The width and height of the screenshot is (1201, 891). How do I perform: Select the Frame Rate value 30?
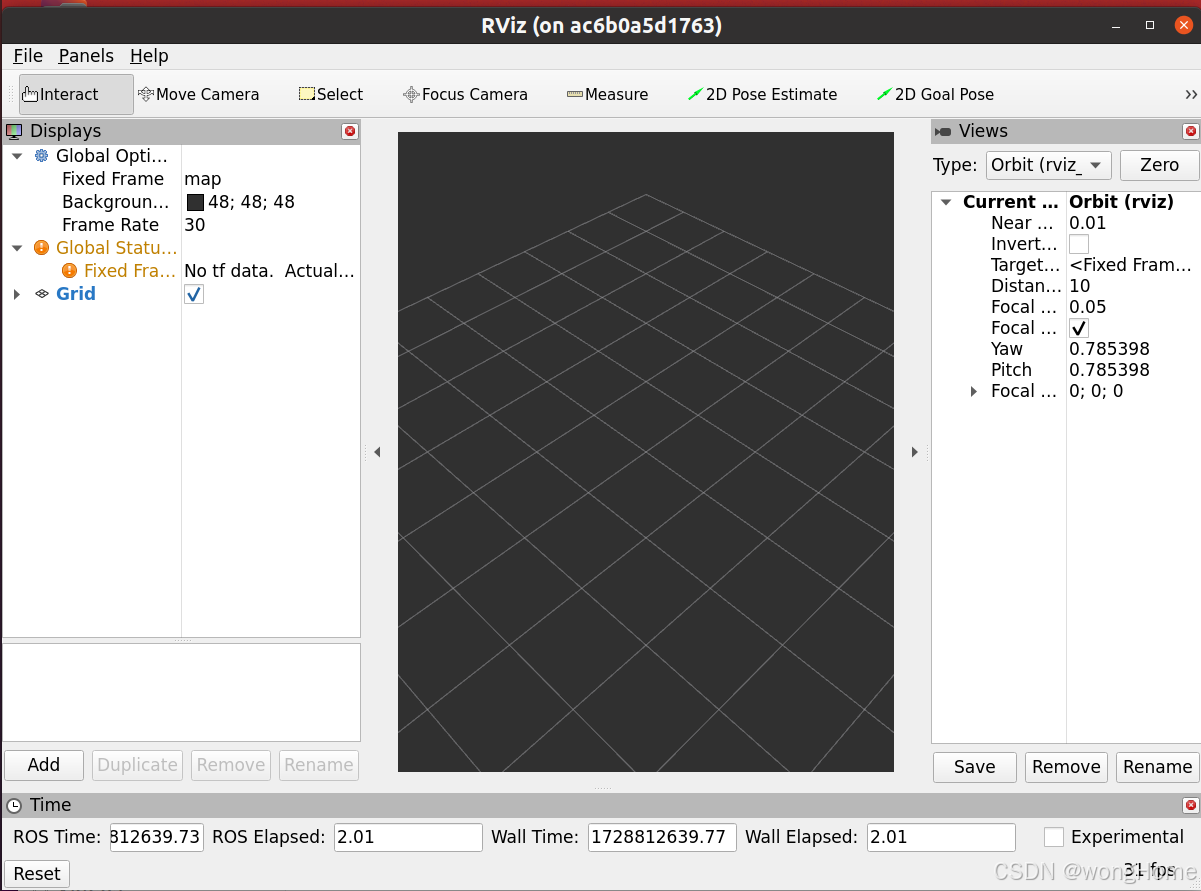[195, 225]
